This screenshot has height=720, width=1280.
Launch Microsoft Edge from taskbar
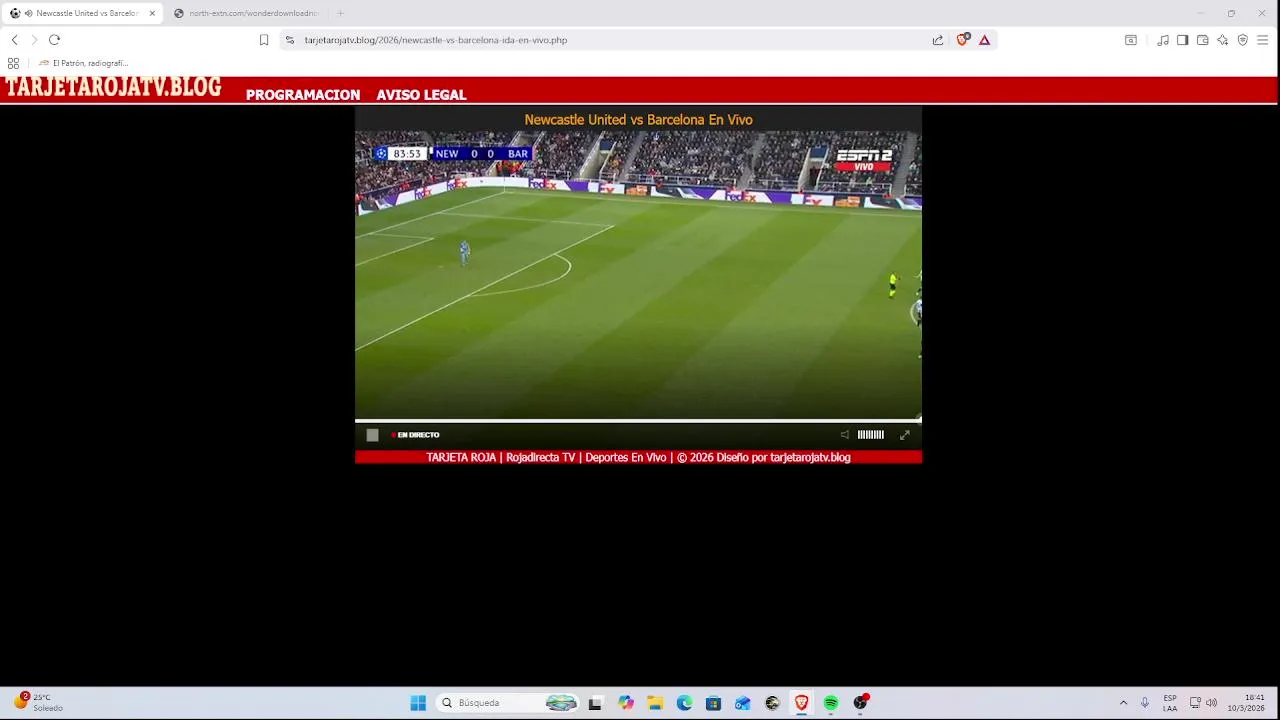point(684,703)
